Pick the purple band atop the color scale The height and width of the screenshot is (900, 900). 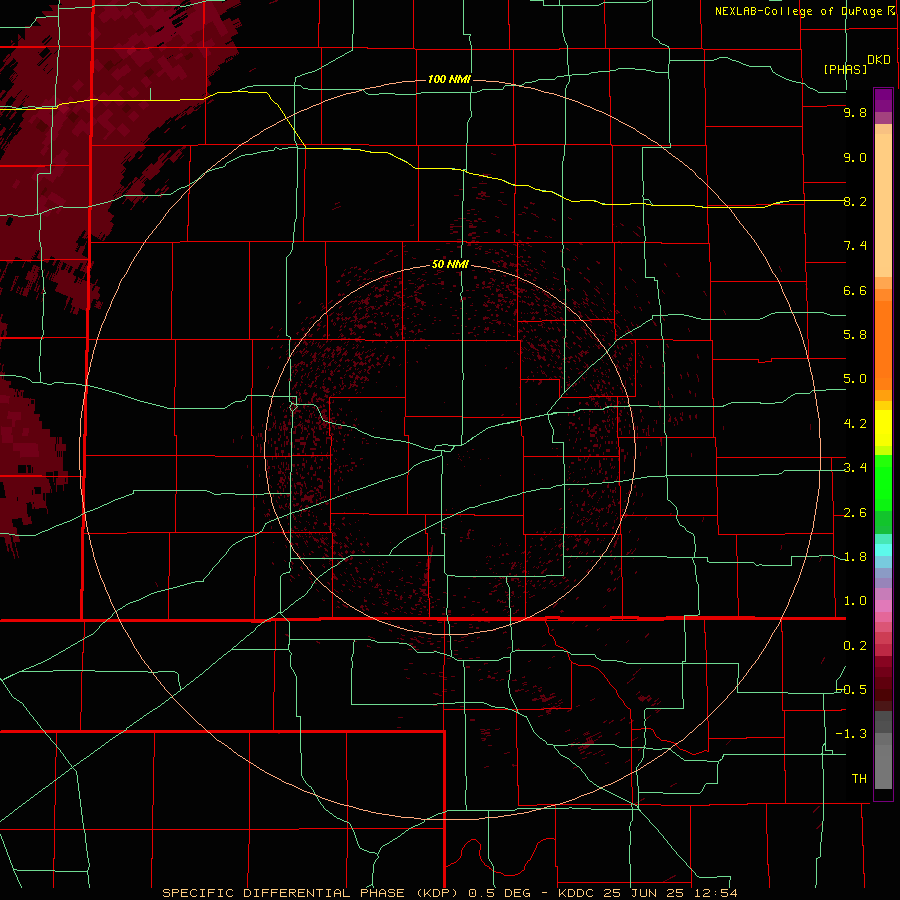[x=883, y=100]
